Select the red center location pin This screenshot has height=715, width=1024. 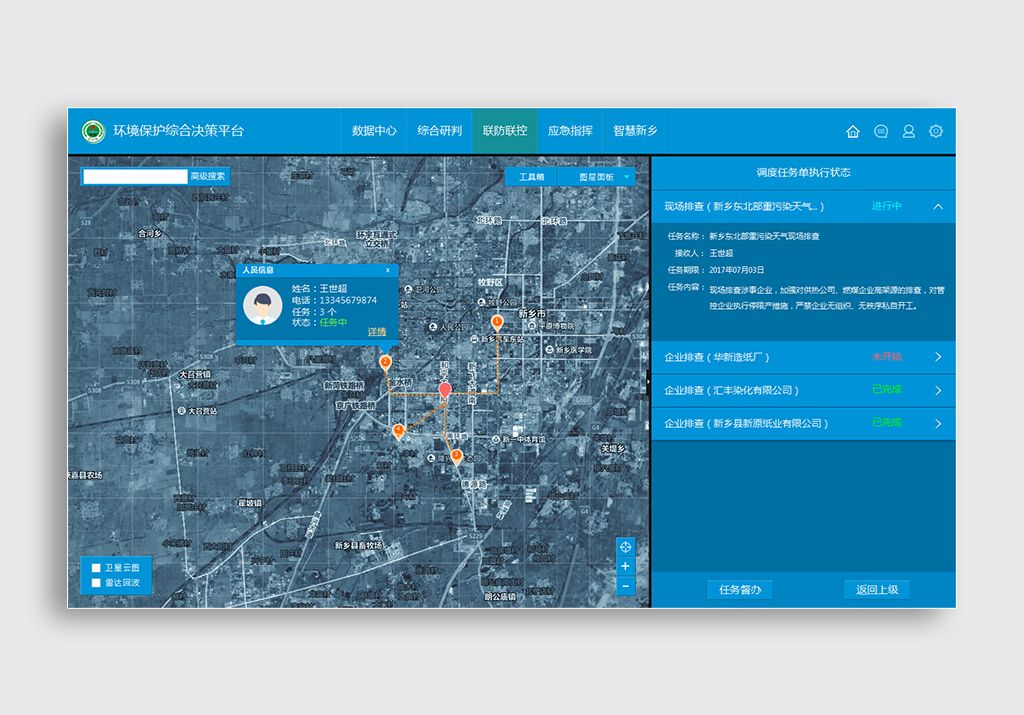click(445, 390)
